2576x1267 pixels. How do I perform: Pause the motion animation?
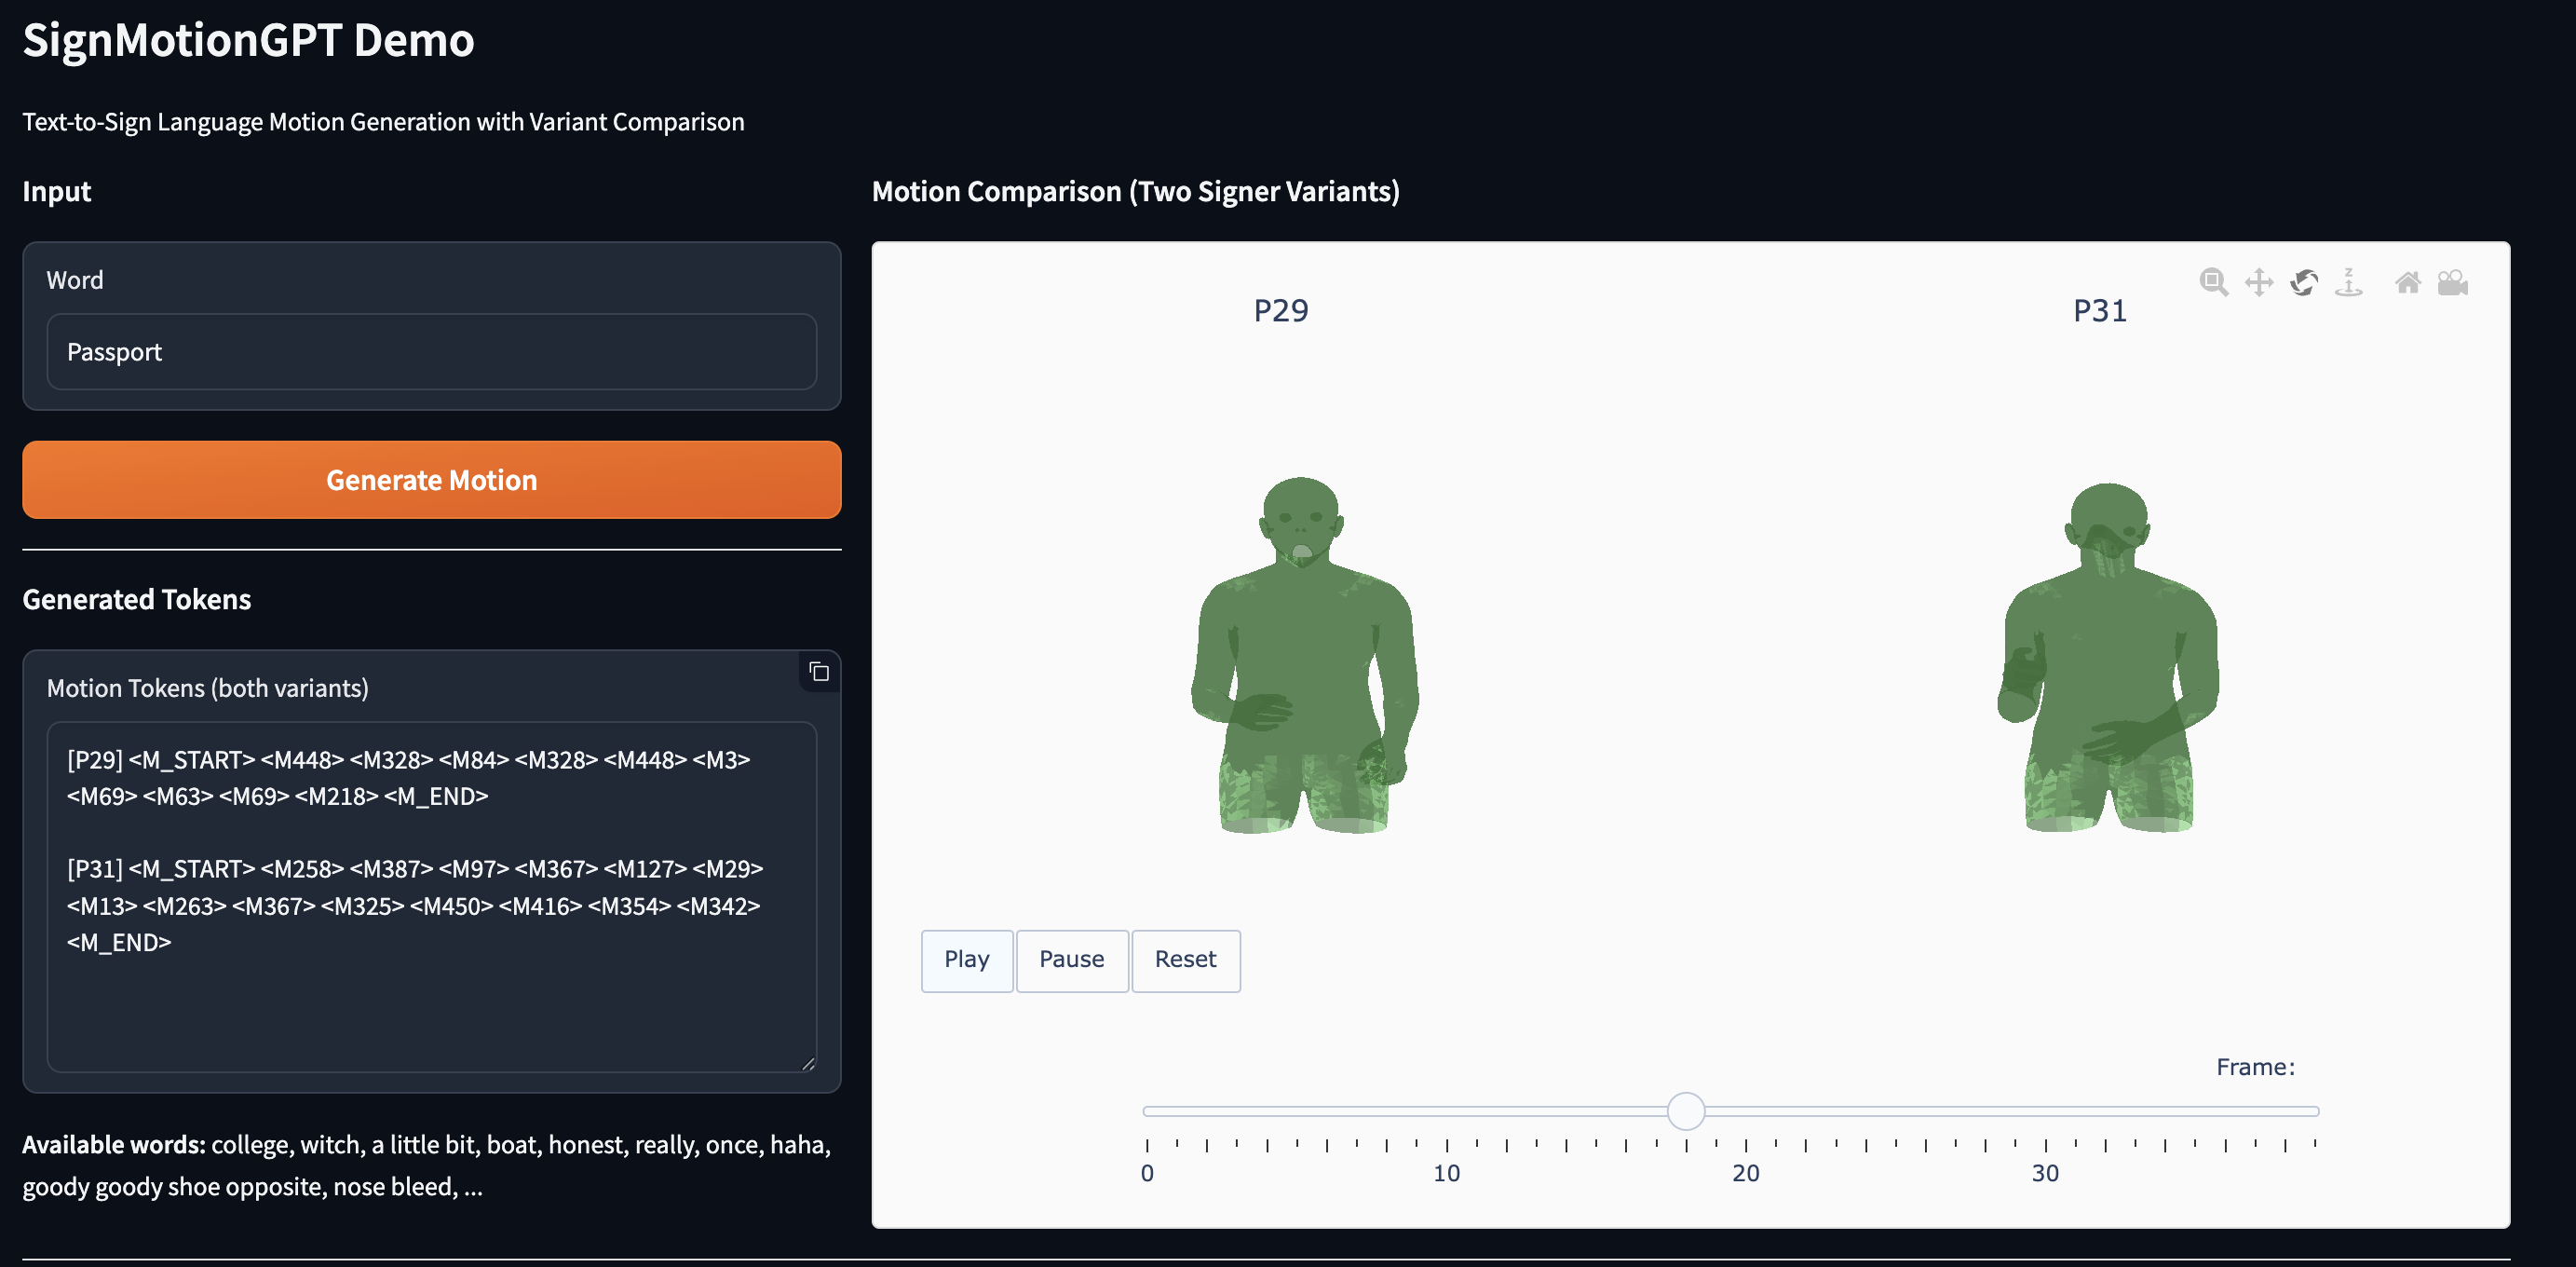1071,960
